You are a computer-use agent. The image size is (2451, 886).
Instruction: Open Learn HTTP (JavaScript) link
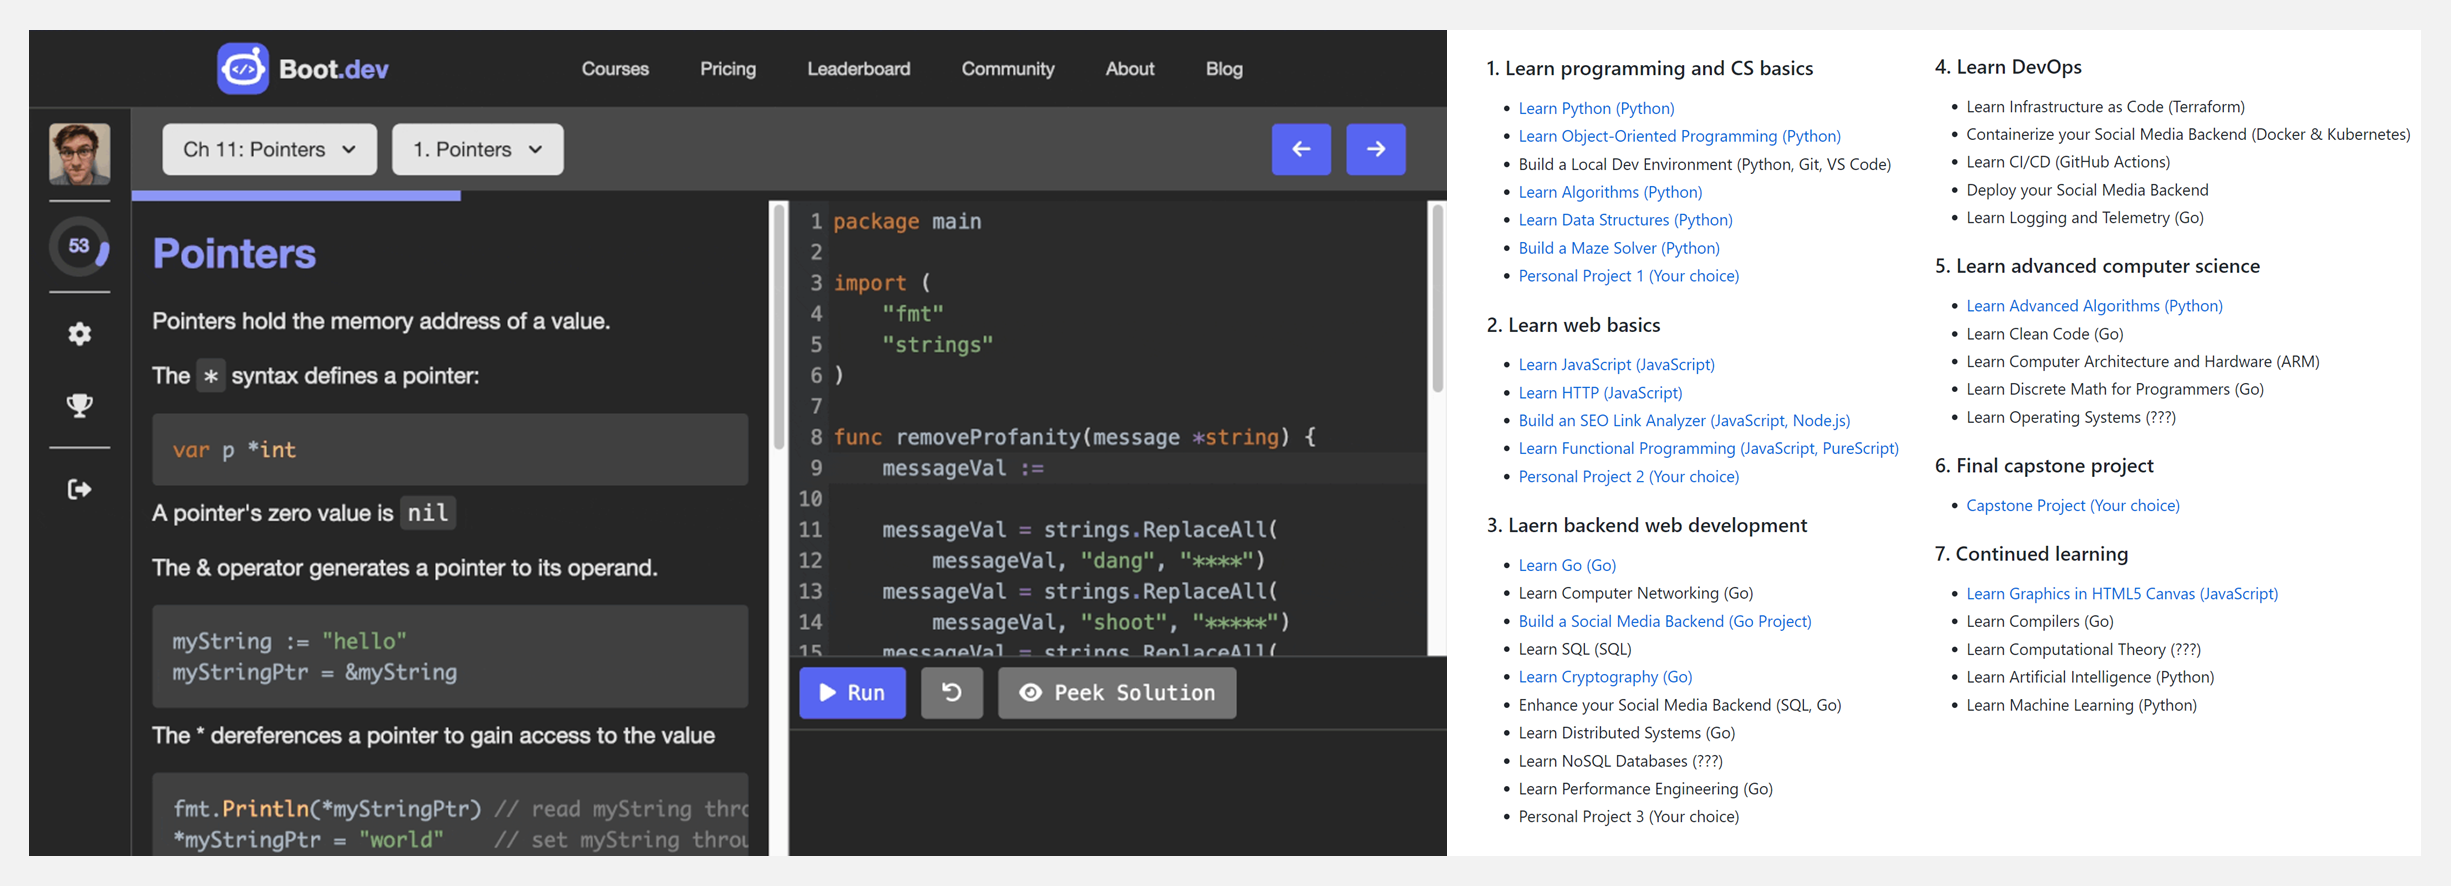(x=1600, y=393)
